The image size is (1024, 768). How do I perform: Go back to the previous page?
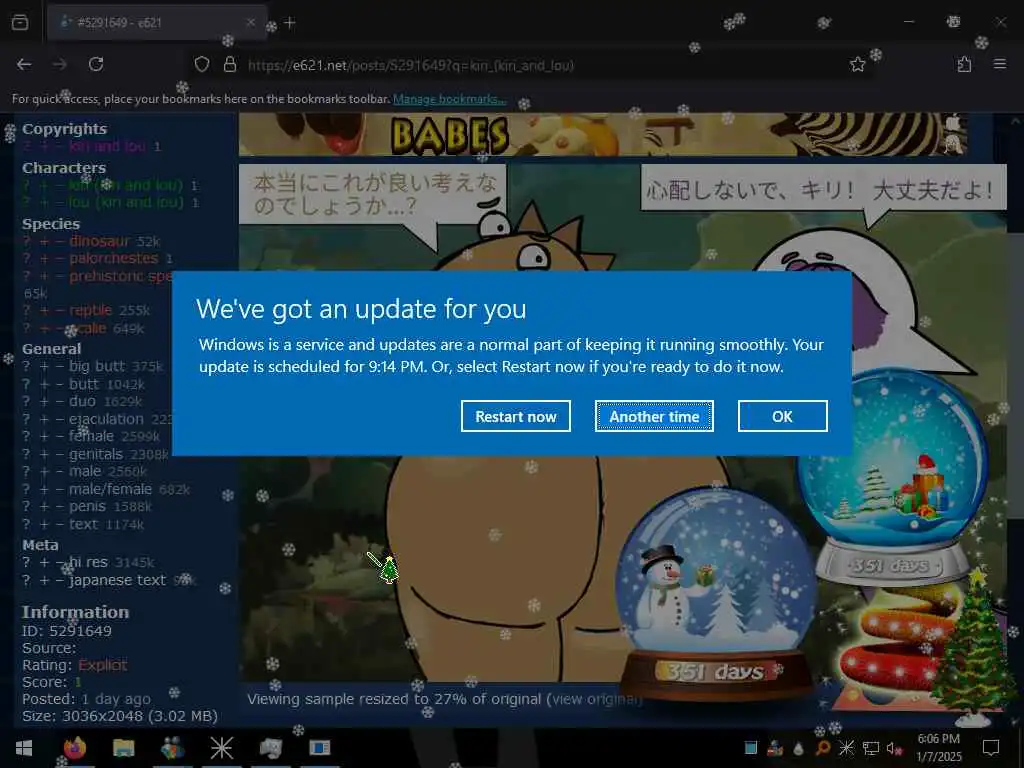pyautogui.click(x=24, y=64)
